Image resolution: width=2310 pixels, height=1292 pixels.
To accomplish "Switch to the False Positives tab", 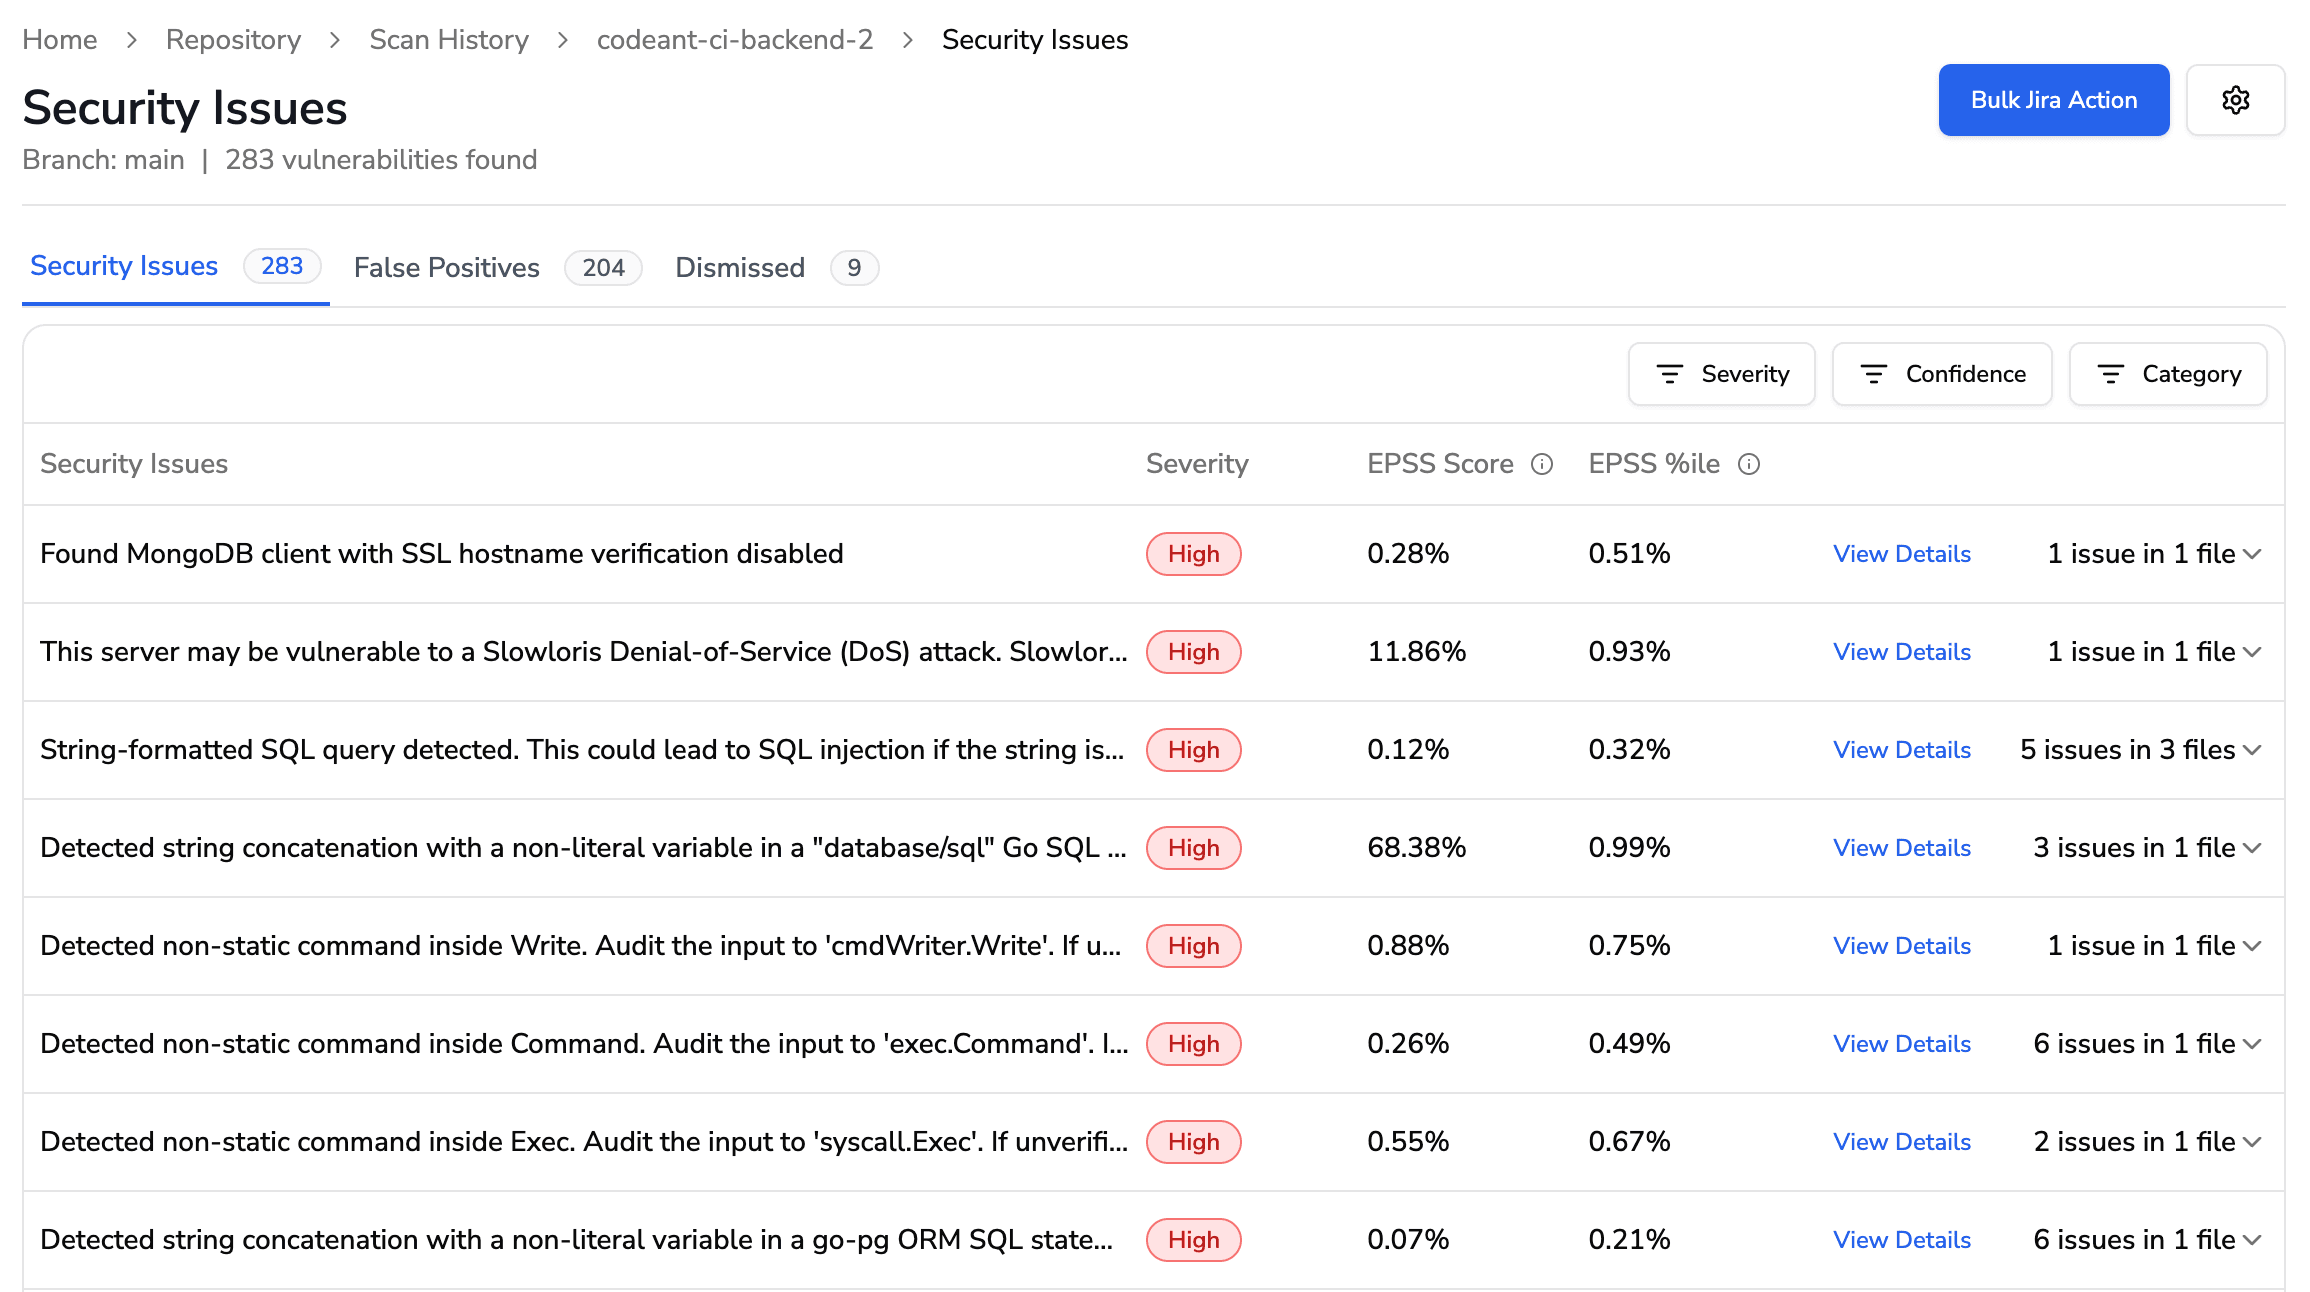I will click(x=446, y=268).
